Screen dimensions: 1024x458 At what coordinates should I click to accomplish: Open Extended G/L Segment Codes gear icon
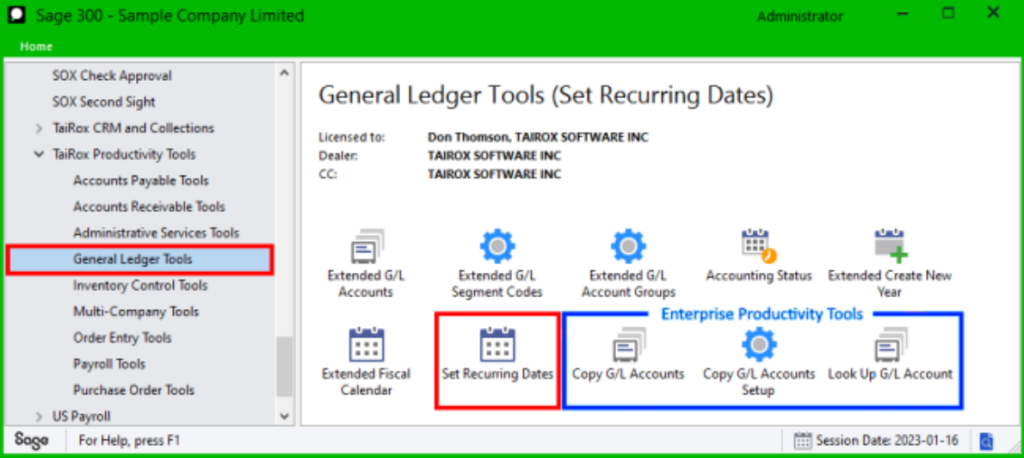point(498,247)
